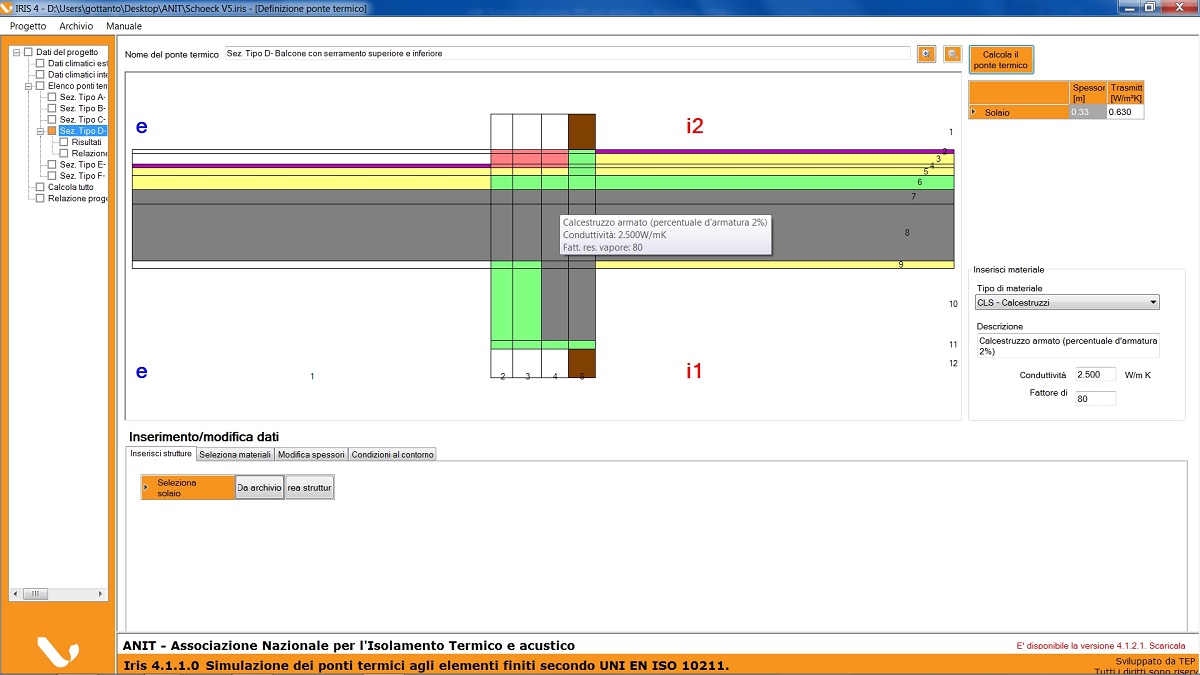Screen dimensions: 1200x675
Task: Click the zoom in magnifier icon
Action: coord(927,54)
